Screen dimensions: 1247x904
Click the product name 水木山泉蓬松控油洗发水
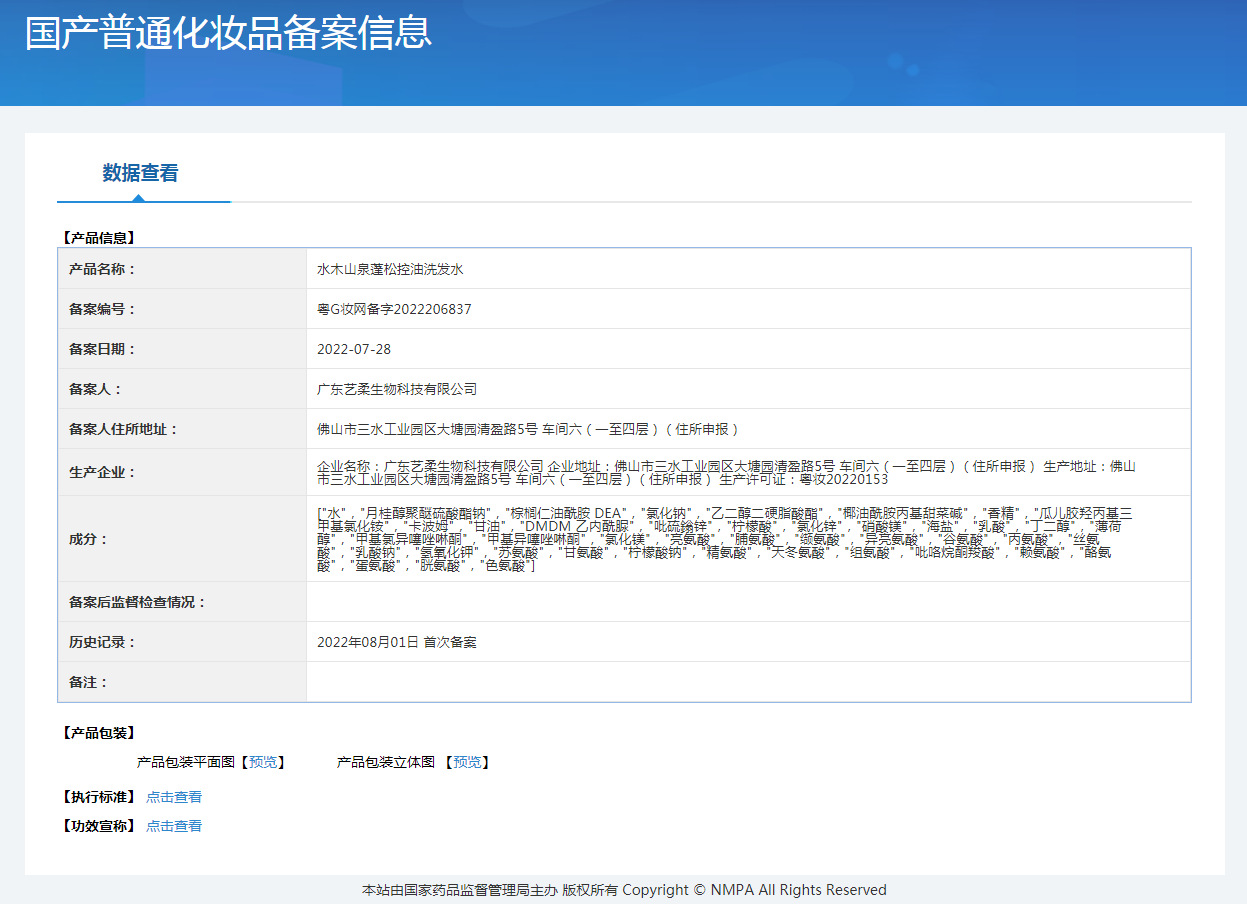click(390, 269)
